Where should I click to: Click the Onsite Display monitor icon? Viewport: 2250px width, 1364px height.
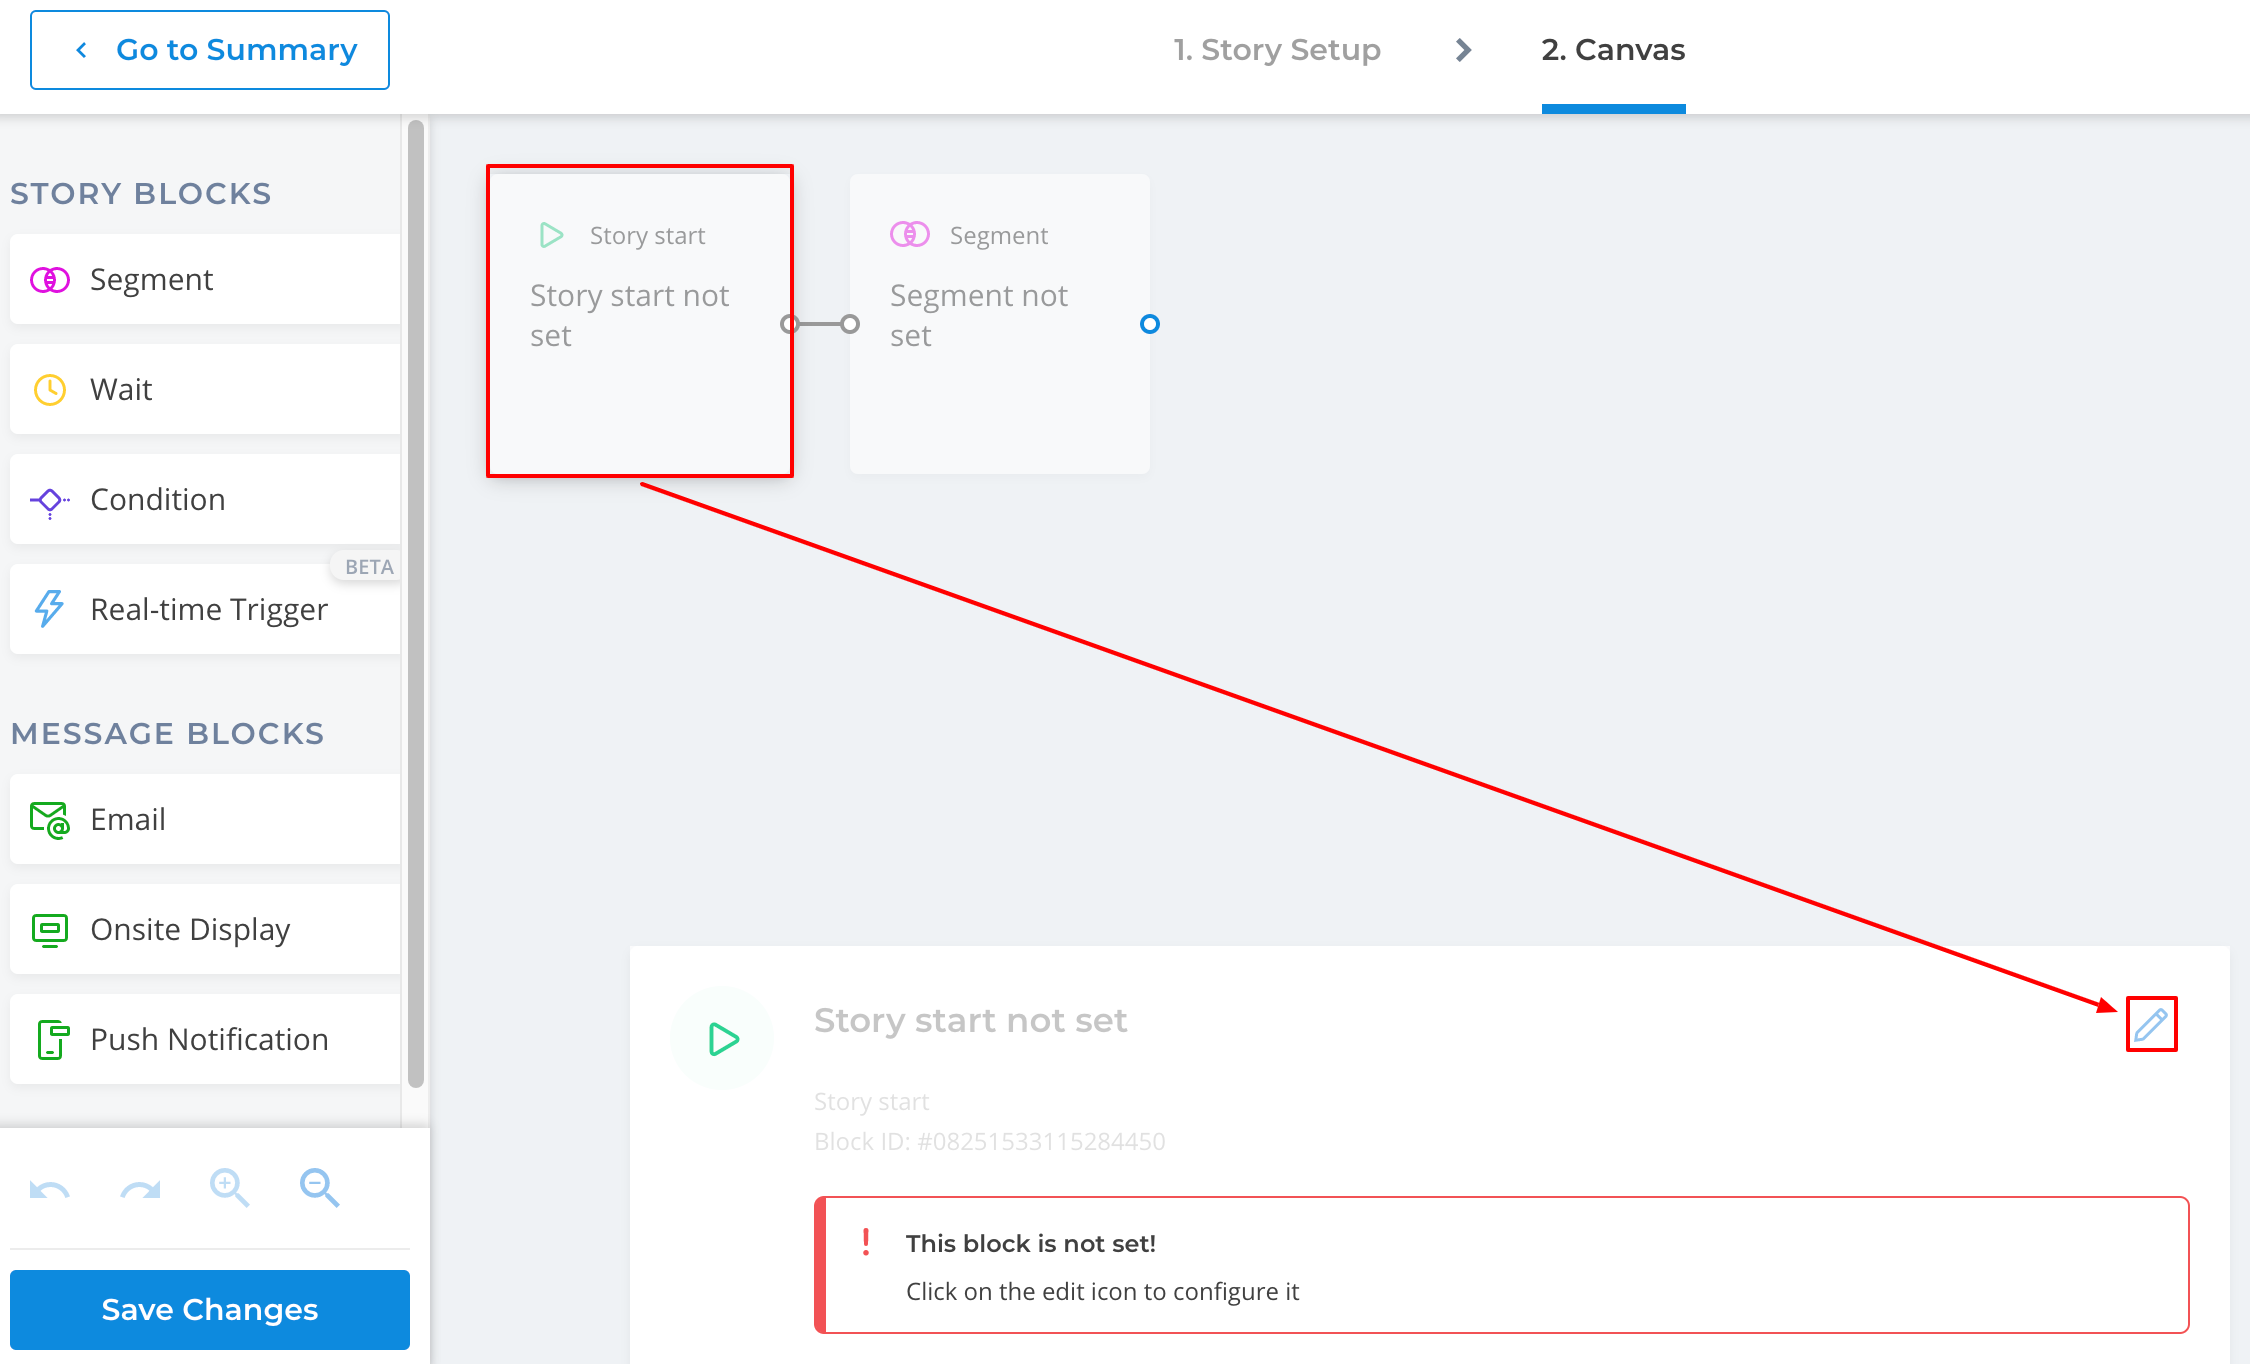coord(50,930)
